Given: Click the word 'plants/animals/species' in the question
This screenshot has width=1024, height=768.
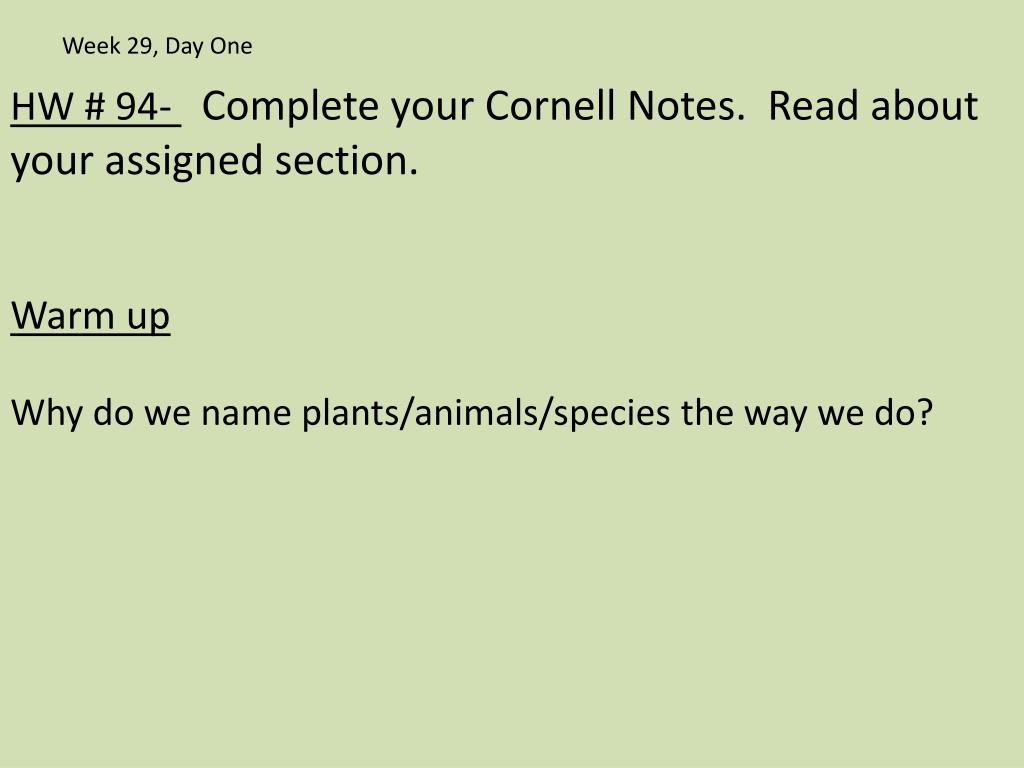Looking at the screenshot, I should click(486, 414).
